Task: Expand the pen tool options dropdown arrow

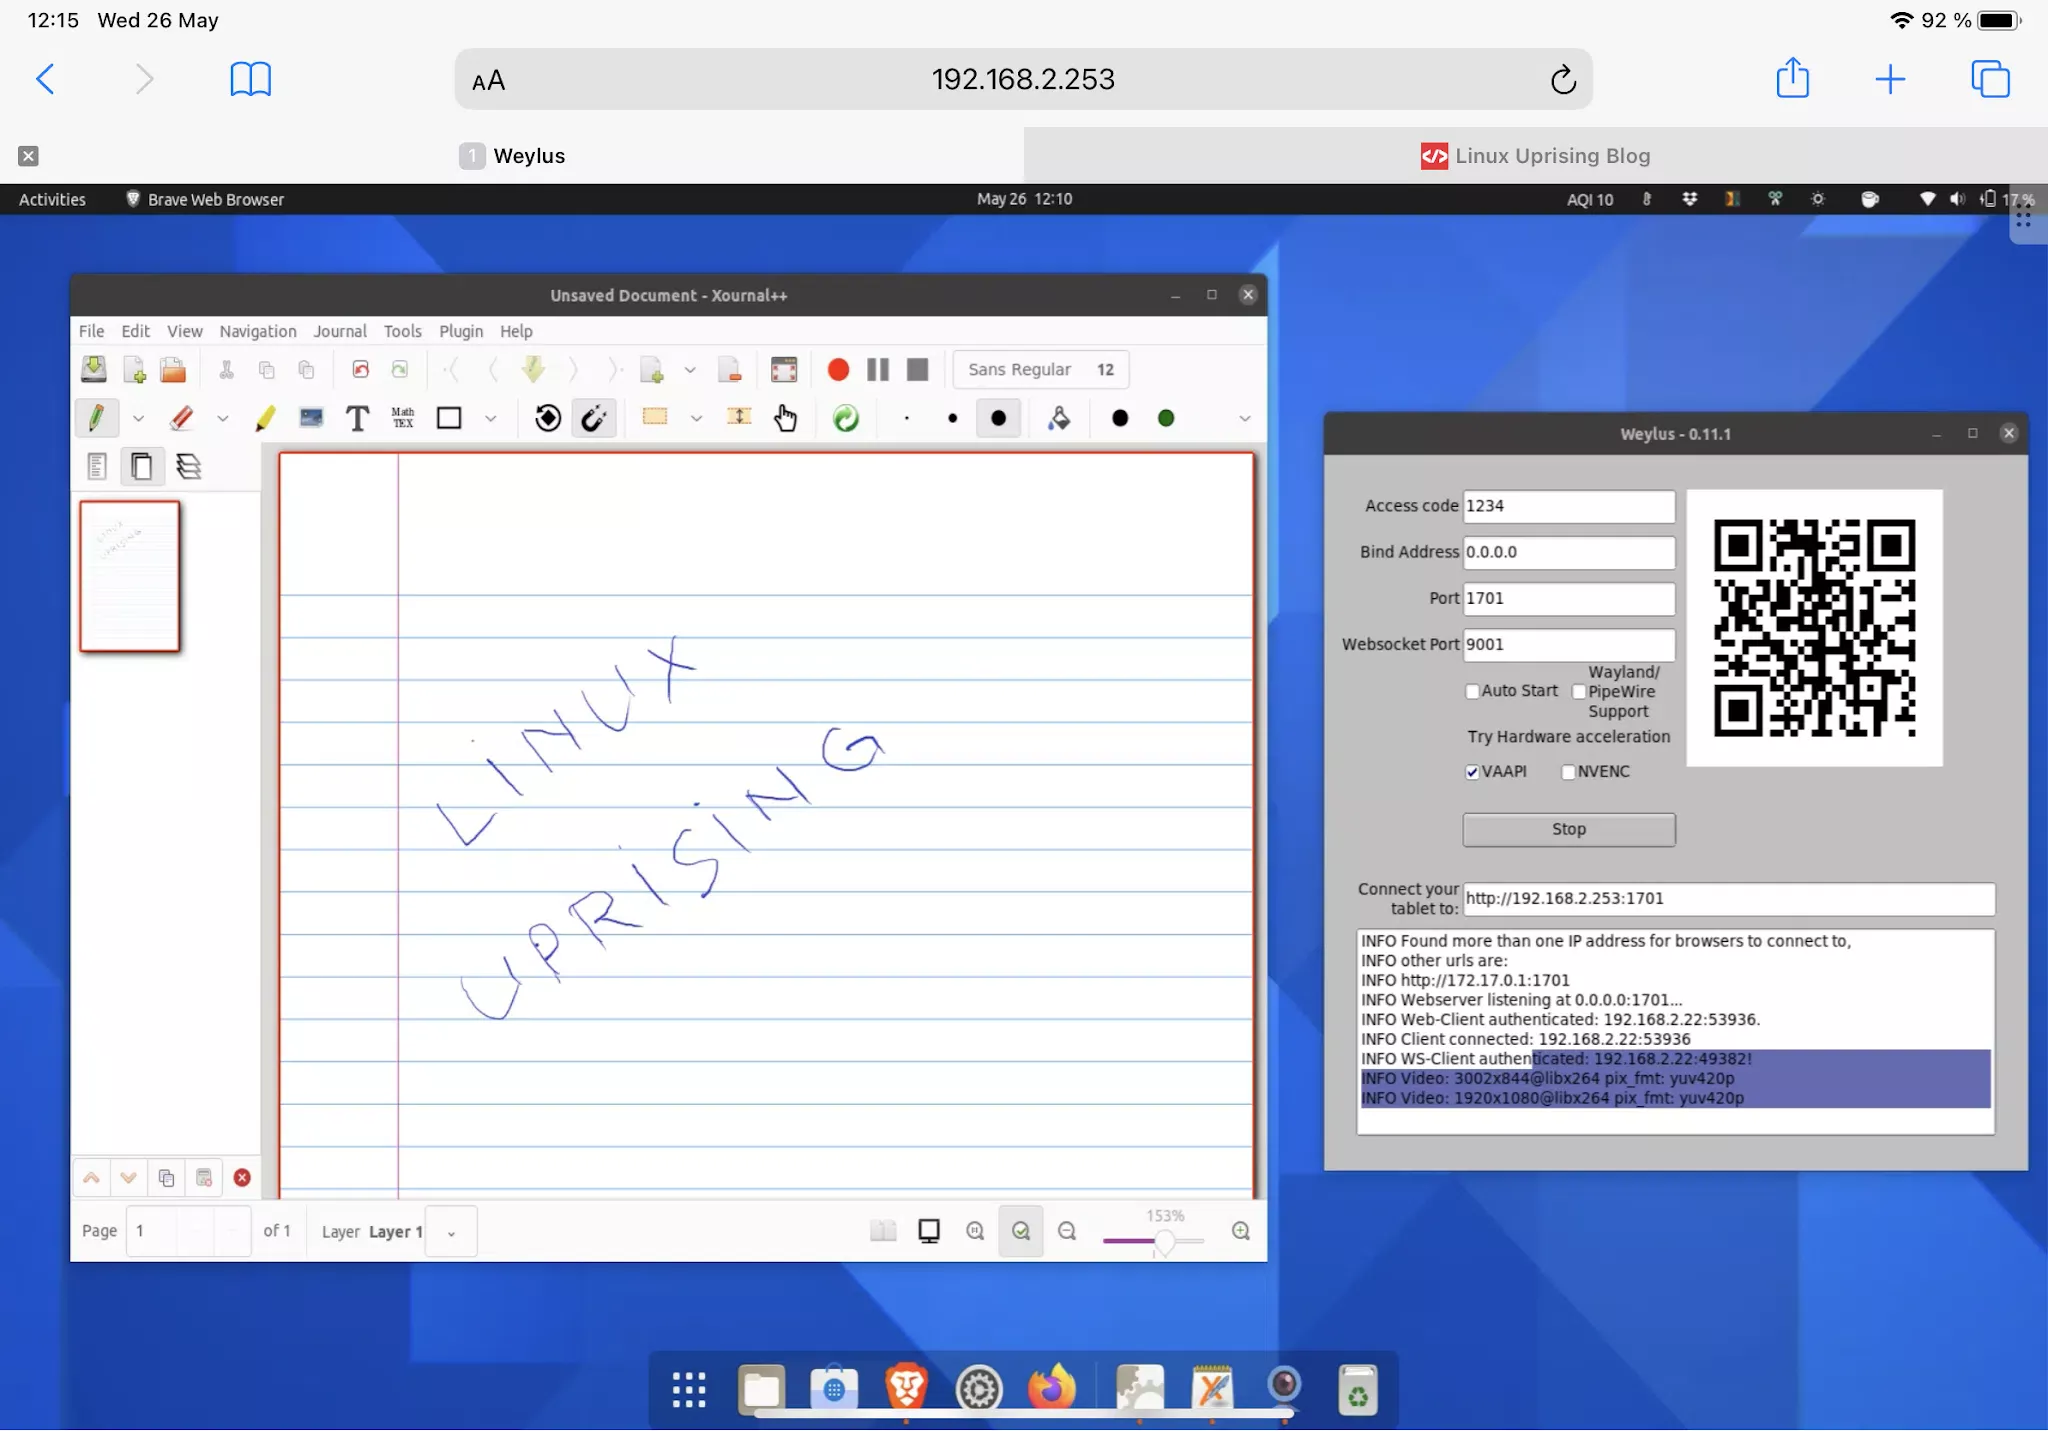Action: [138, 419]
